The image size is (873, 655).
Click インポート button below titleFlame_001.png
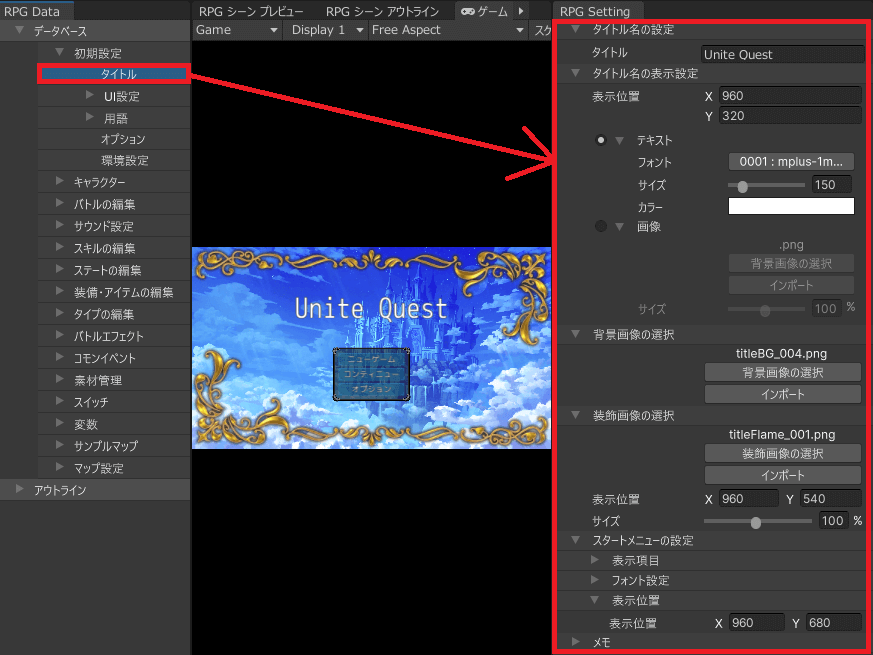coord(782,475)
